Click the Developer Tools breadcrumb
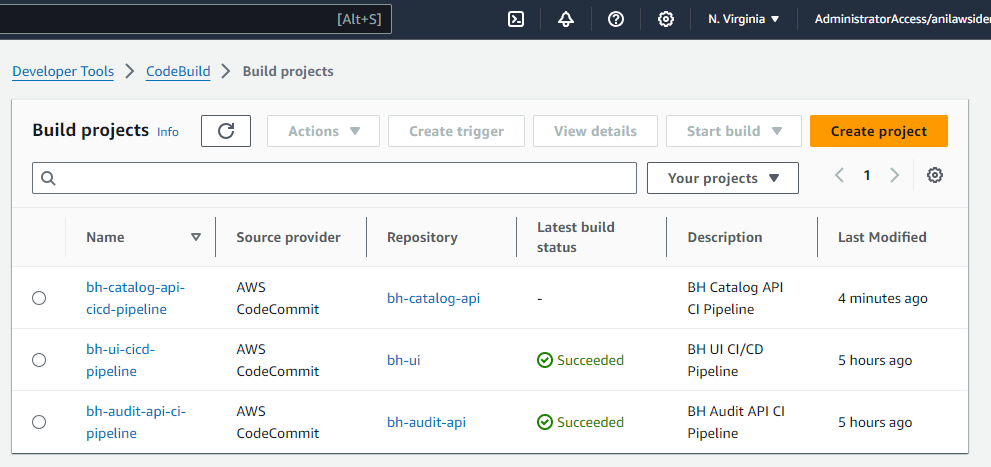 63,71
